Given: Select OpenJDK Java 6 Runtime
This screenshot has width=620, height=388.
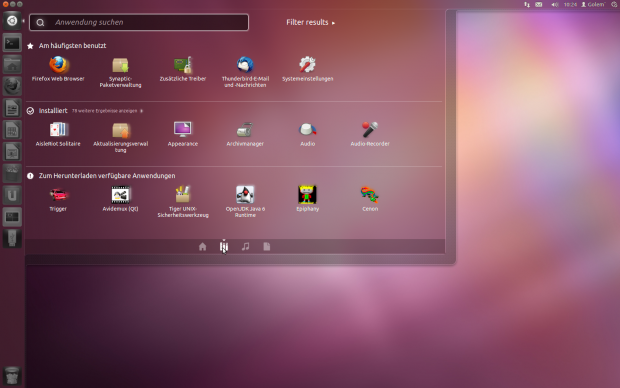Looking at the screenshot, I should click(245, 202).
